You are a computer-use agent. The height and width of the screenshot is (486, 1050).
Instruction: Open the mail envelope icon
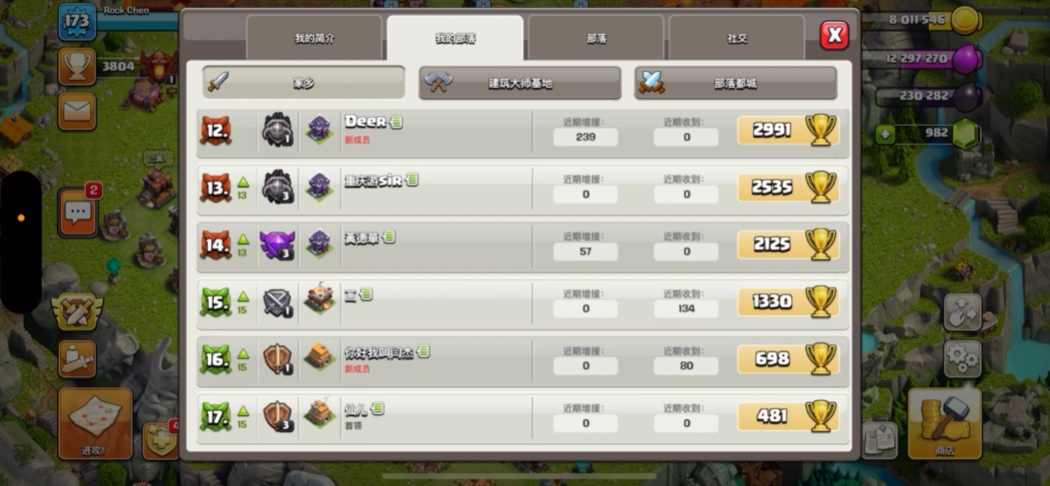pyautogui.click(x=77, y=111)
